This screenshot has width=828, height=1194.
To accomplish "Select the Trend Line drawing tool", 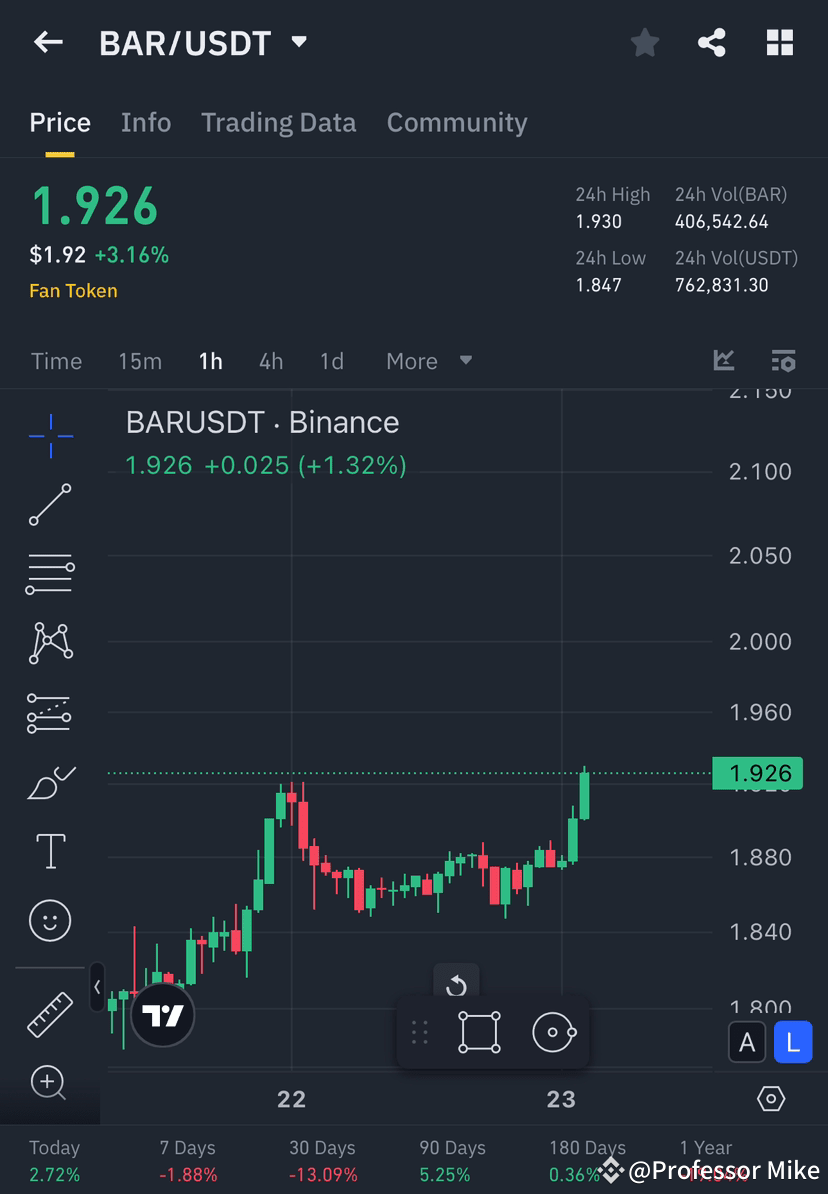I will tap(50, 505).
